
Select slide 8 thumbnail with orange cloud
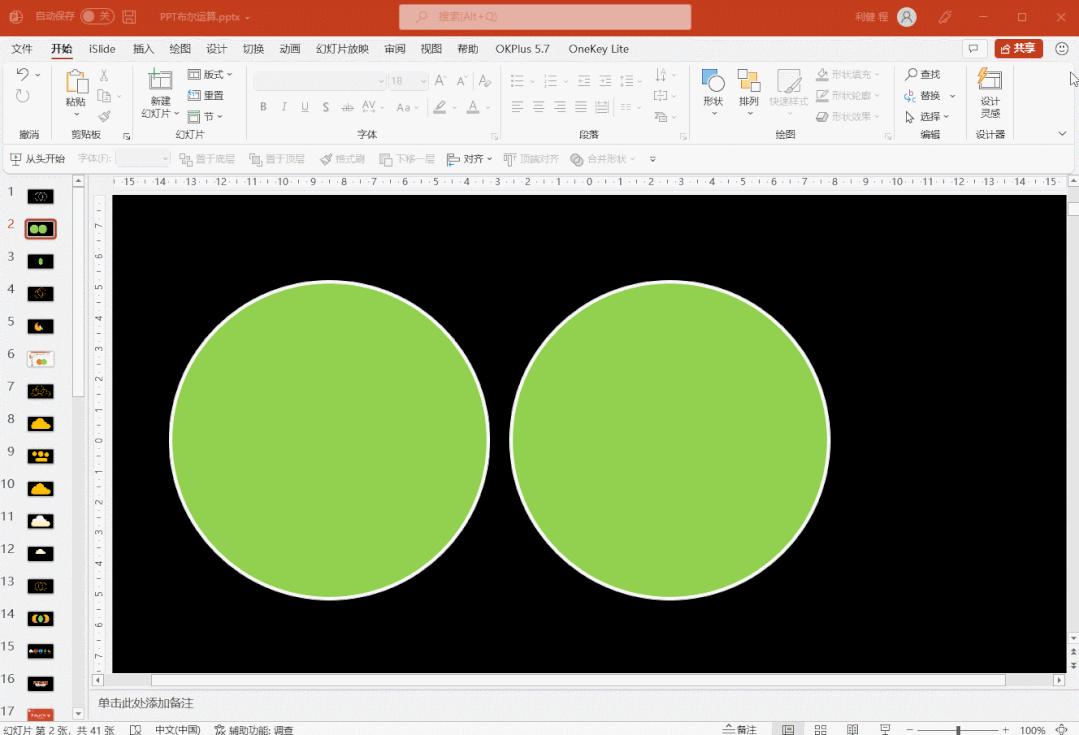point(40,424)
